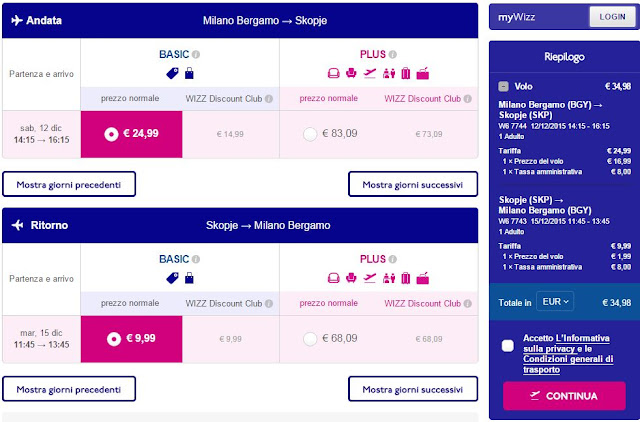Click the return BASIC small bag icon
Screen dimensions: 640x422
(189, 278)
